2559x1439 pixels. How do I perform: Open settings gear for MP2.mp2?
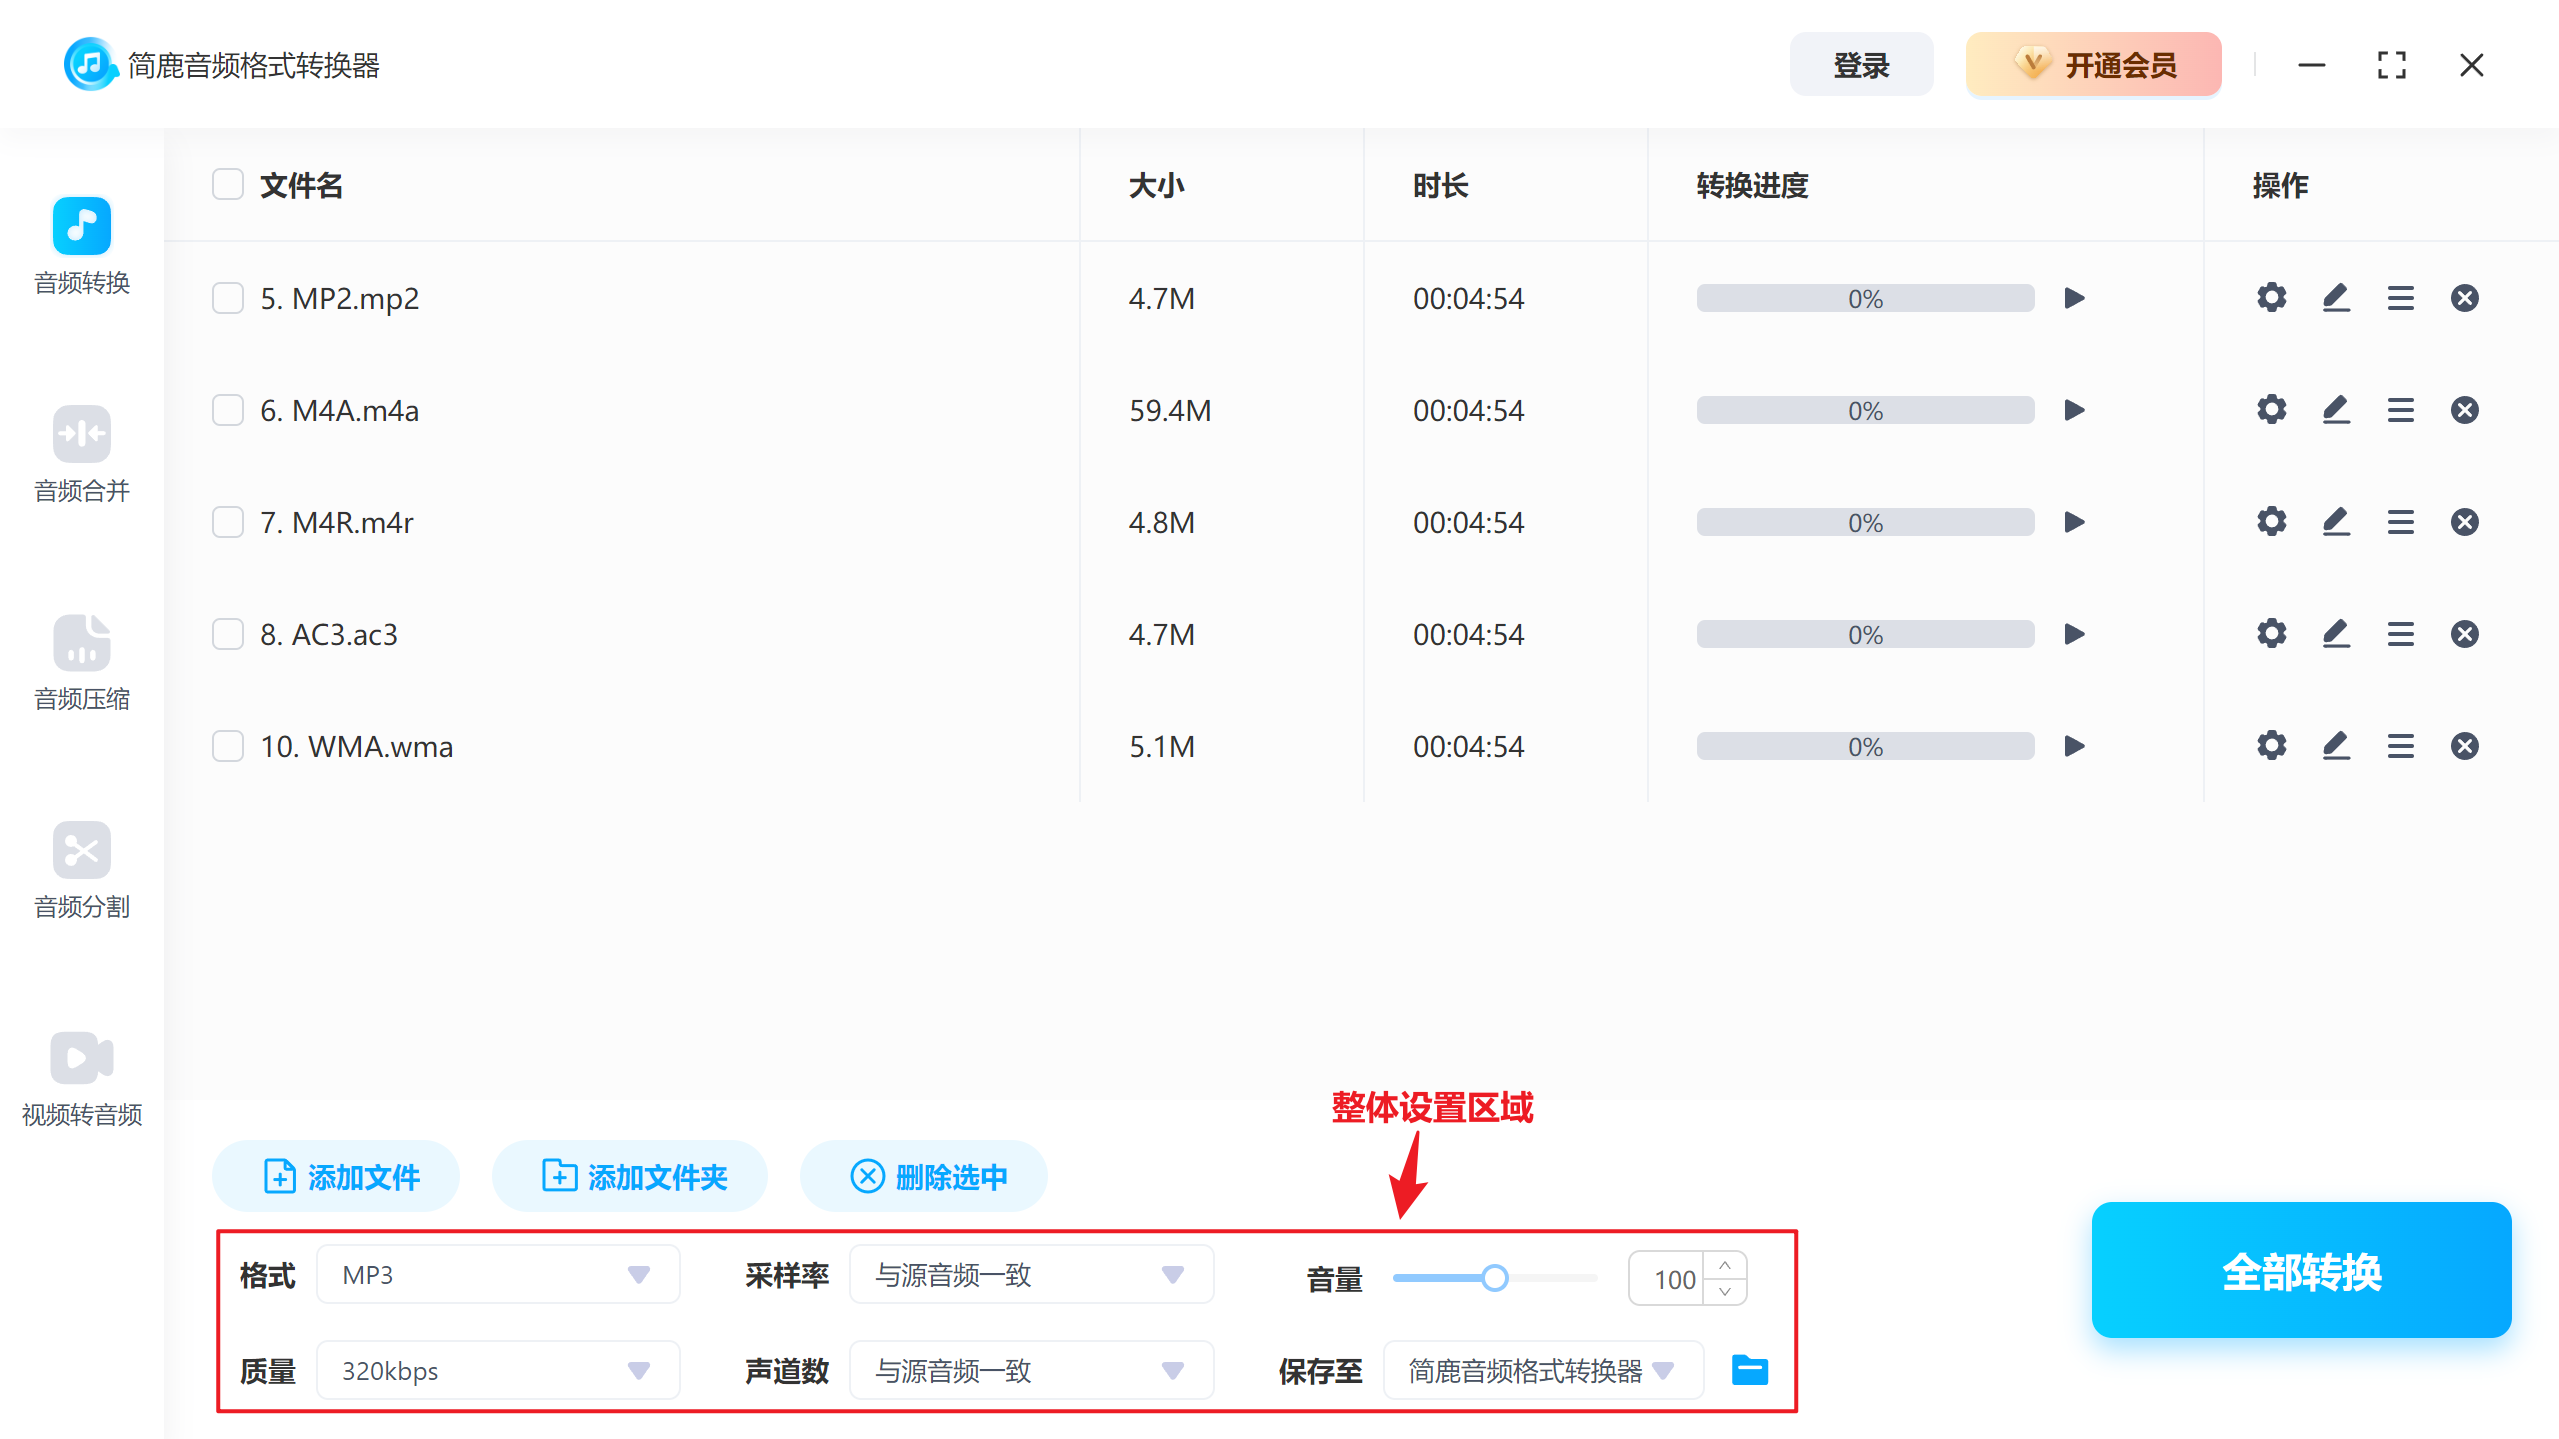[x=2271, y=297]
